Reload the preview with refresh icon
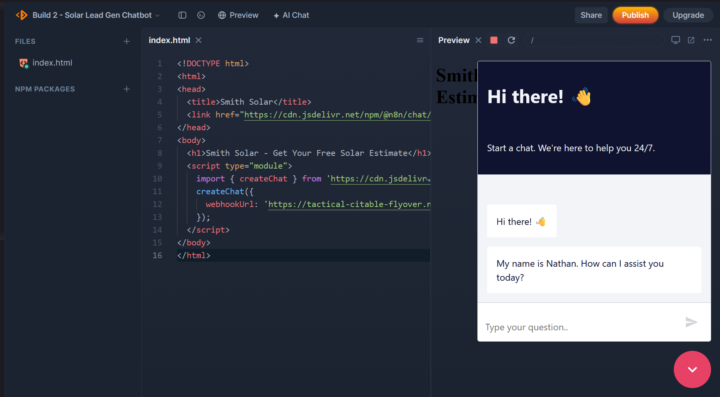Screen dimensions: 720x397 click(x=511, y=40)
